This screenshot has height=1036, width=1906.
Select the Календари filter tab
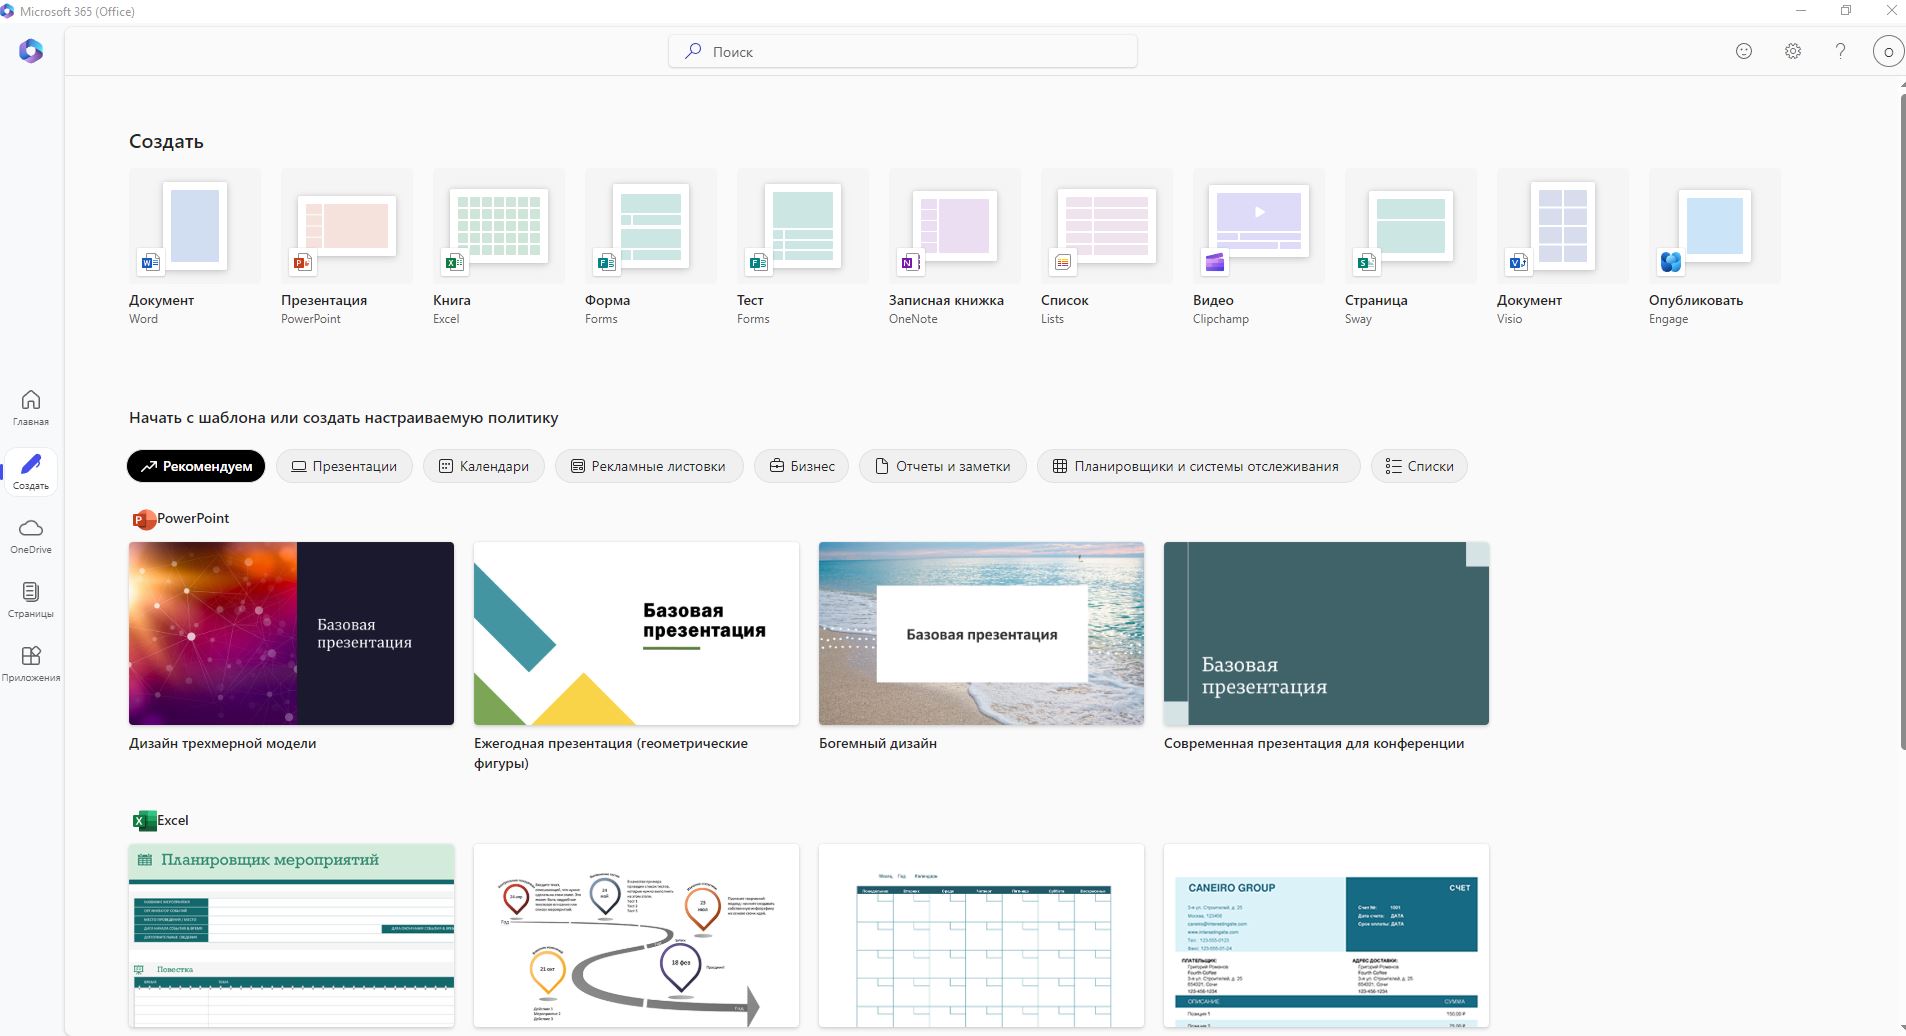pos(484,466)
